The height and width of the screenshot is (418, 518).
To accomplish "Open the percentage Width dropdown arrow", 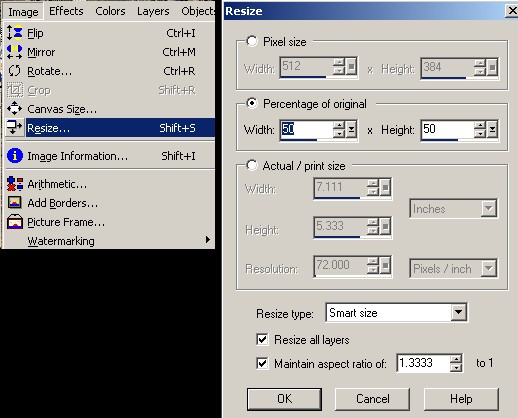I will click(x=351, y=129).
